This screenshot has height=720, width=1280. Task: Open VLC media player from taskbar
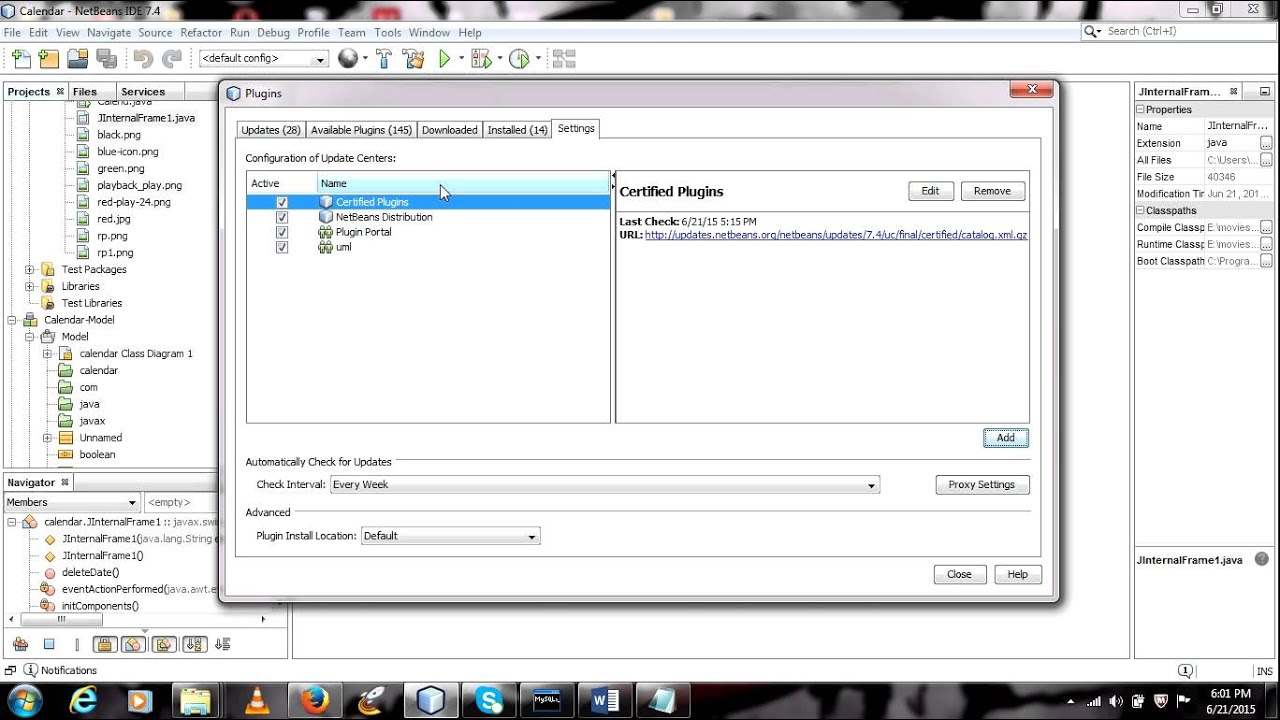[257, 700]
